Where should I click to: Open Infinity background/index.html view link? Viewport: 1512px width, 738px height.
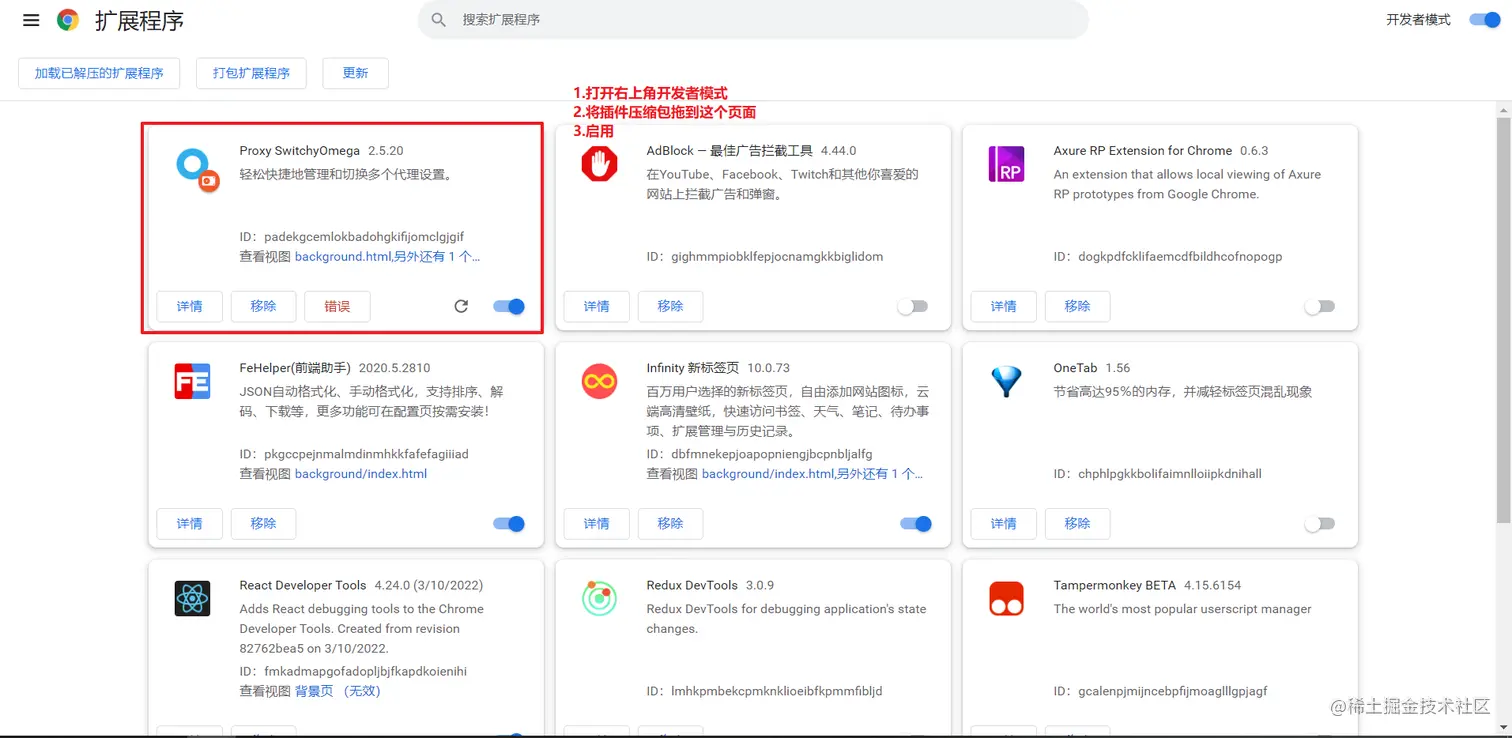pos(813,474)
